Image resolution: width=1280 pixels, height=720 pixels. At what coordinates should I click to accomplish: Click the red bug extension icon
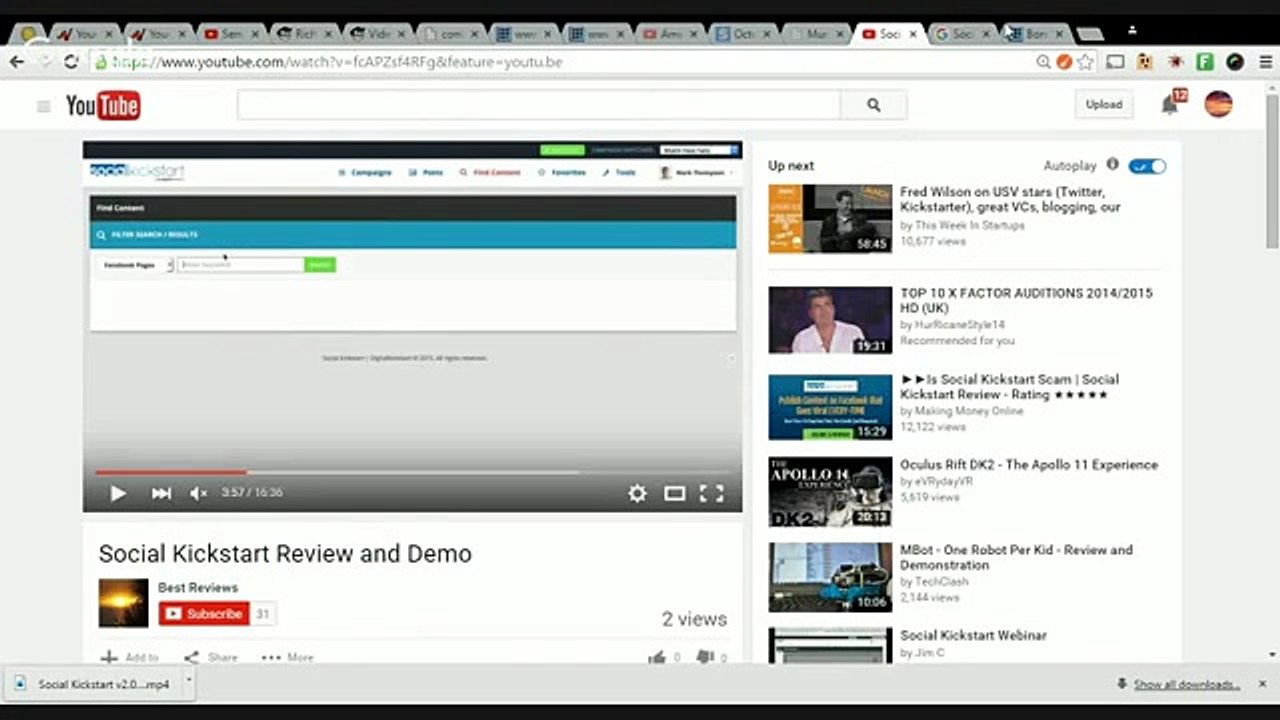pos(1175,62)
